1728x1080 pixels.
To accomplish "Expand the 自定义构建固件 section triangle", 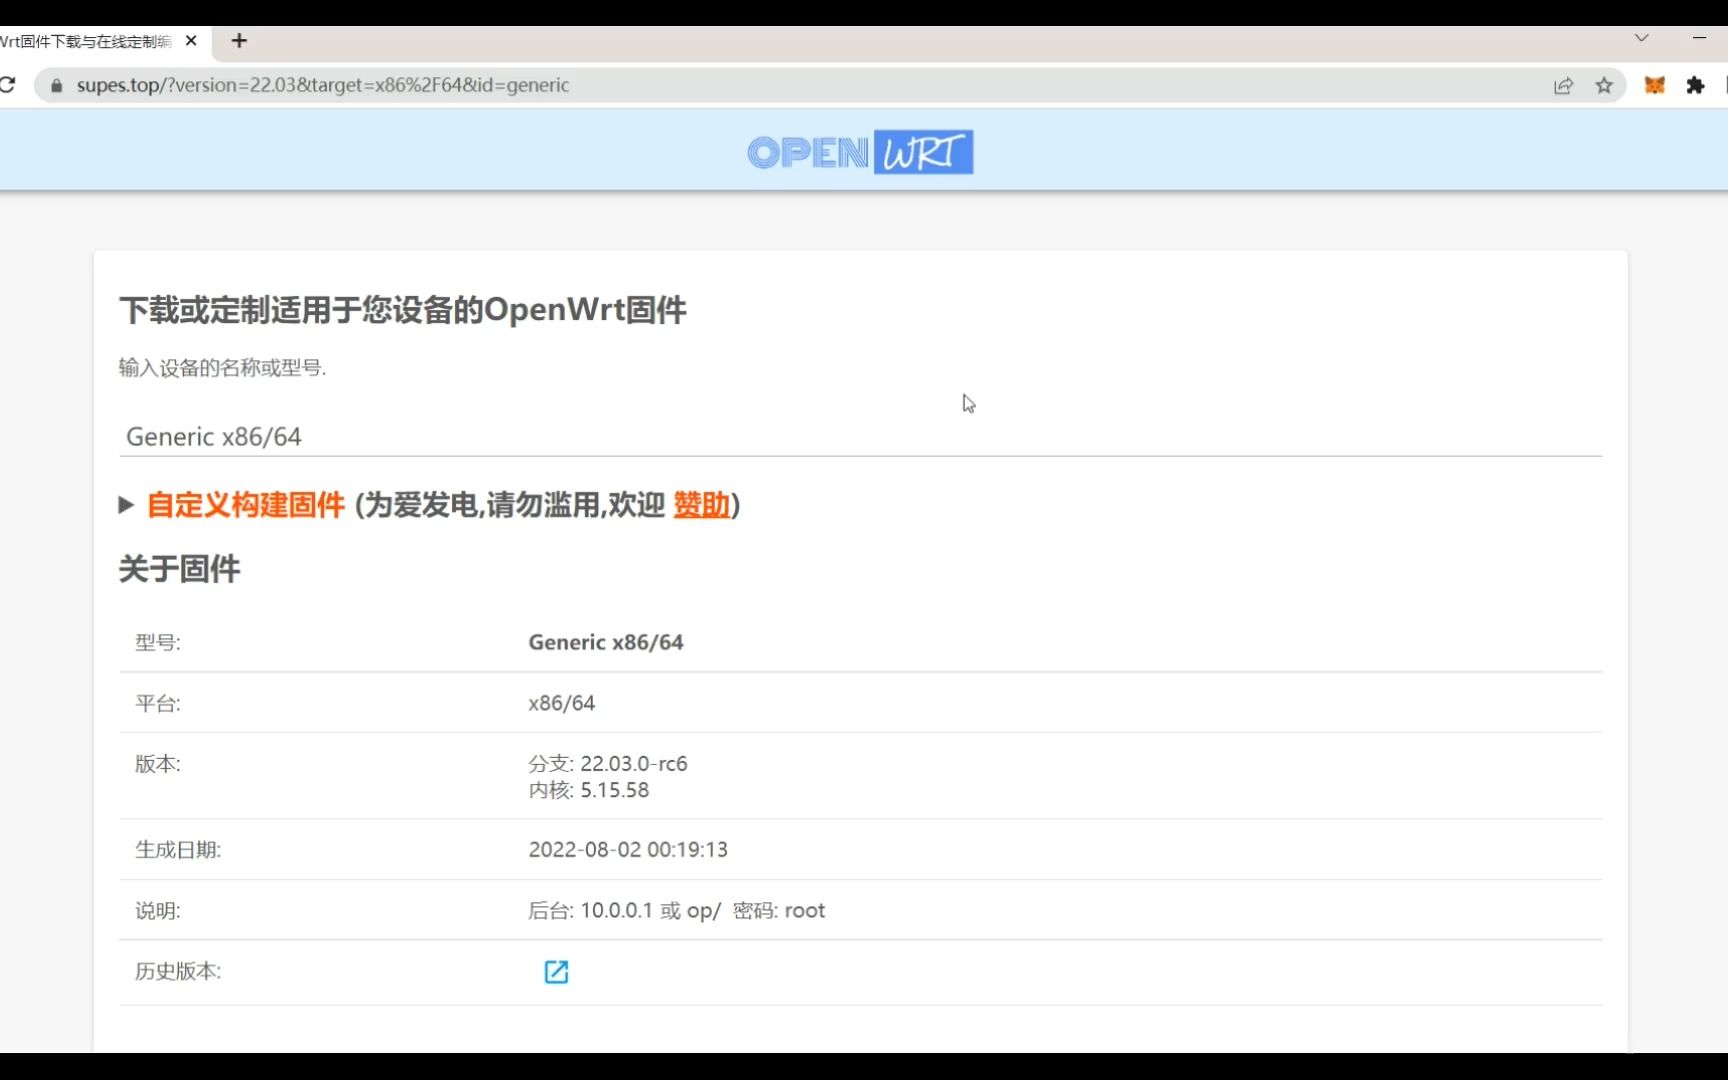I will pos(126,505).
